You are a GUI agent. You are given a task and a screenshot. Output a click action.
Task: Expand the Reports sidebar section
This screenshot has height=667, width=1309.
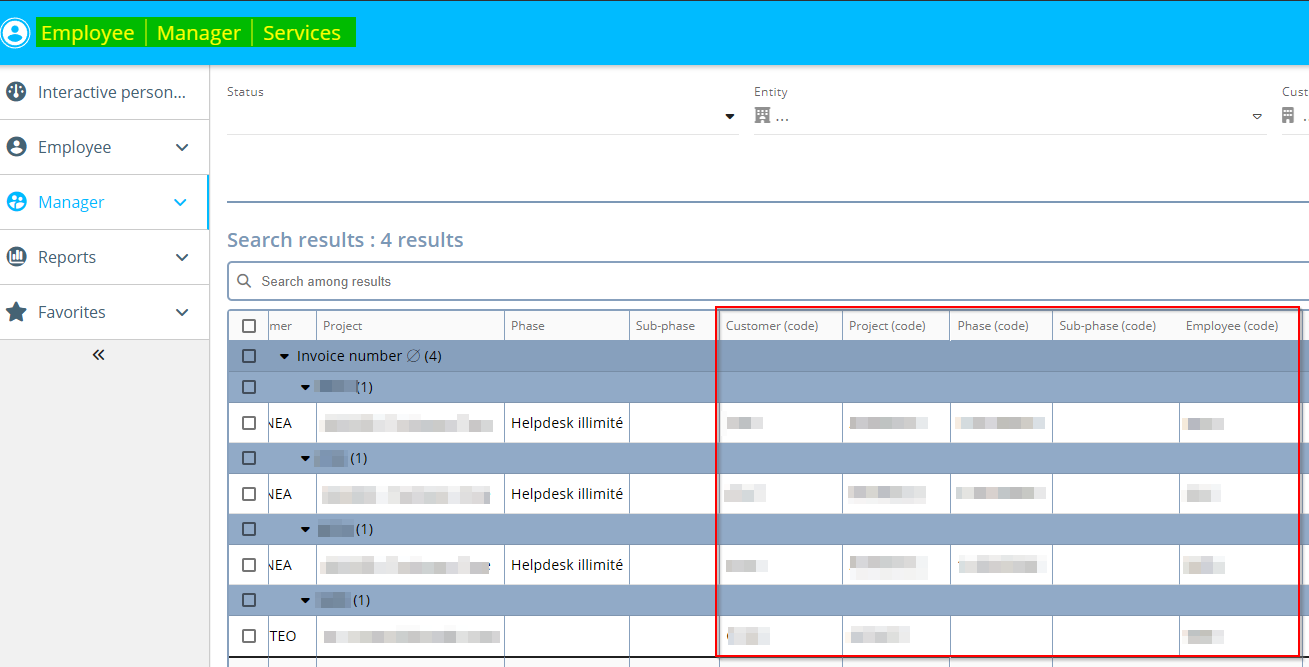click(182, 257)
